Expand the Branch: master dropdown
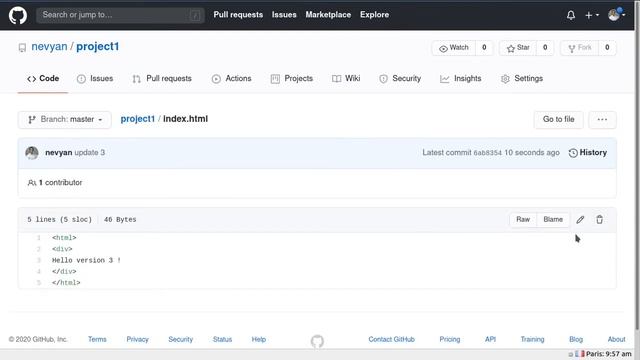The image size is (640, 360). click(64, 120)
